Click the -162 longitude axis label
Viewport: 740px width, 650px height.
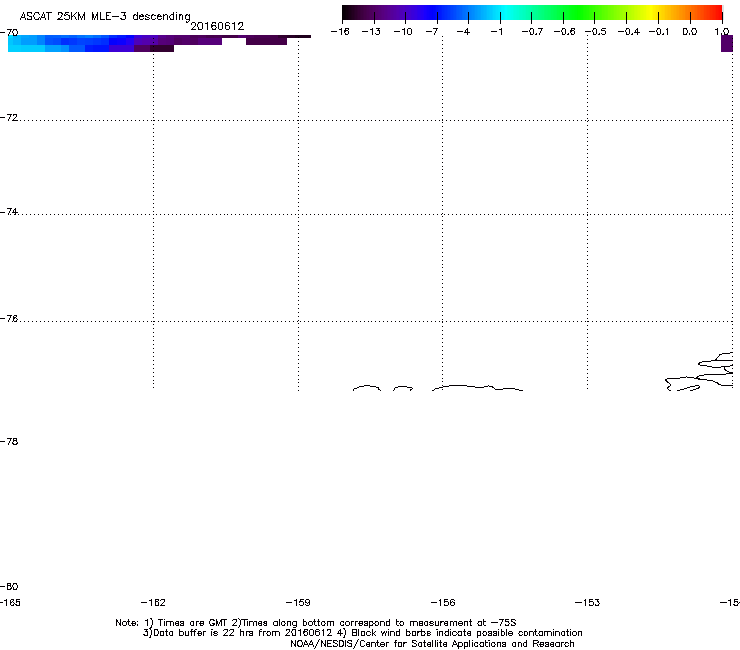(x=153, y=603)
